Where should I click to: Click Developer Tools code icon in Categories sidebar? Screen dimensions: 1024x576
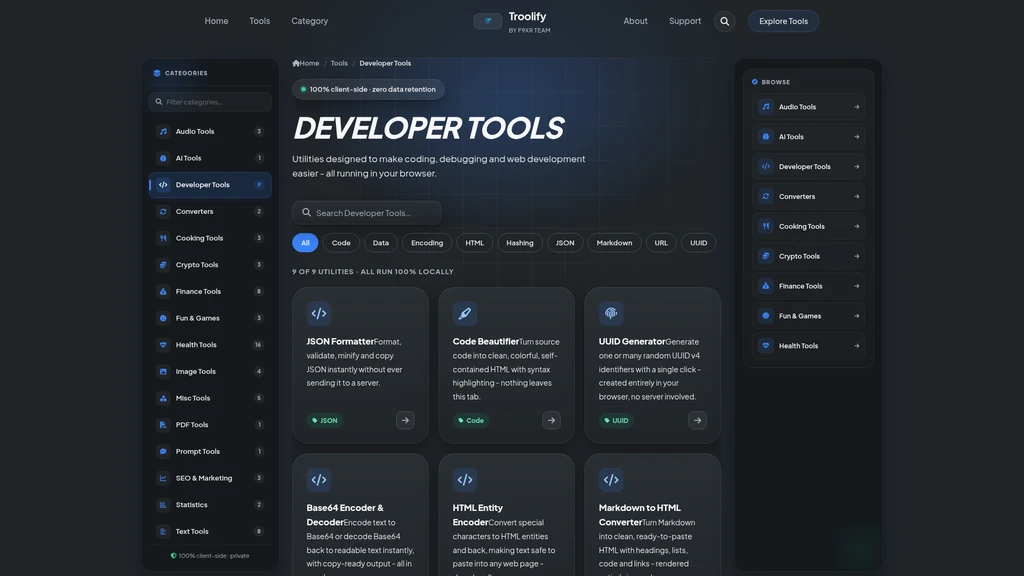click(163, 185)
